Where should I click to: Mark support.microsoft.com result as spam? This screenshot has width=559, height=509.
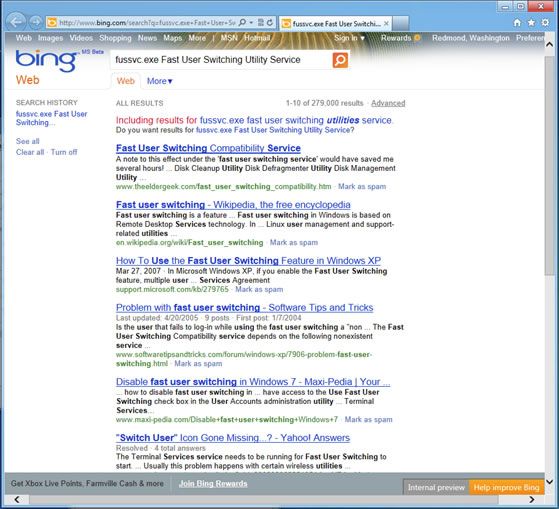point(259,289)
